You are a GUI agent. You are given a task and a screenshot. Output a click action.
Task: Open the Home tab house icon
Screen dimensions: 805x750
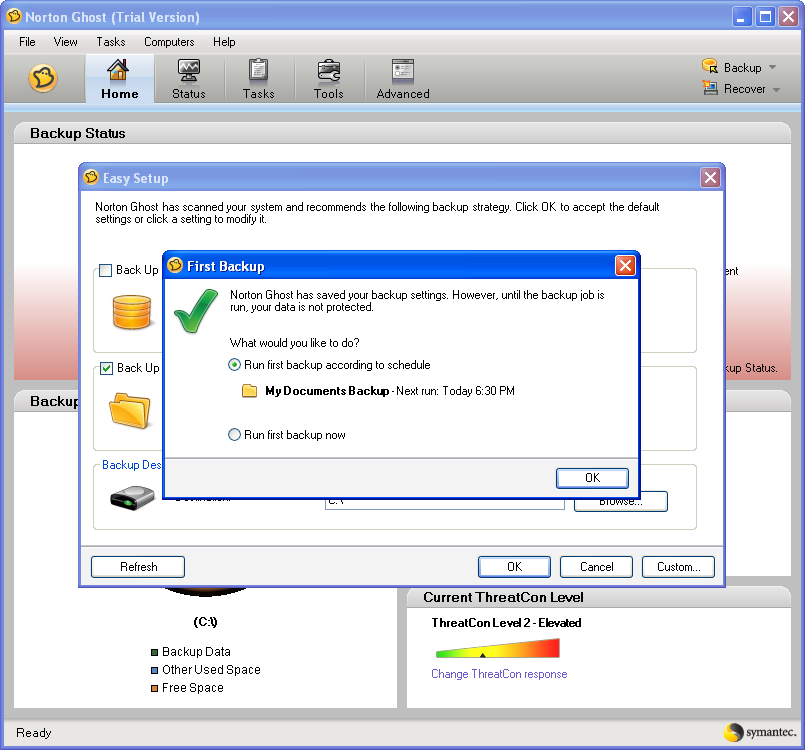coord(118,69)
